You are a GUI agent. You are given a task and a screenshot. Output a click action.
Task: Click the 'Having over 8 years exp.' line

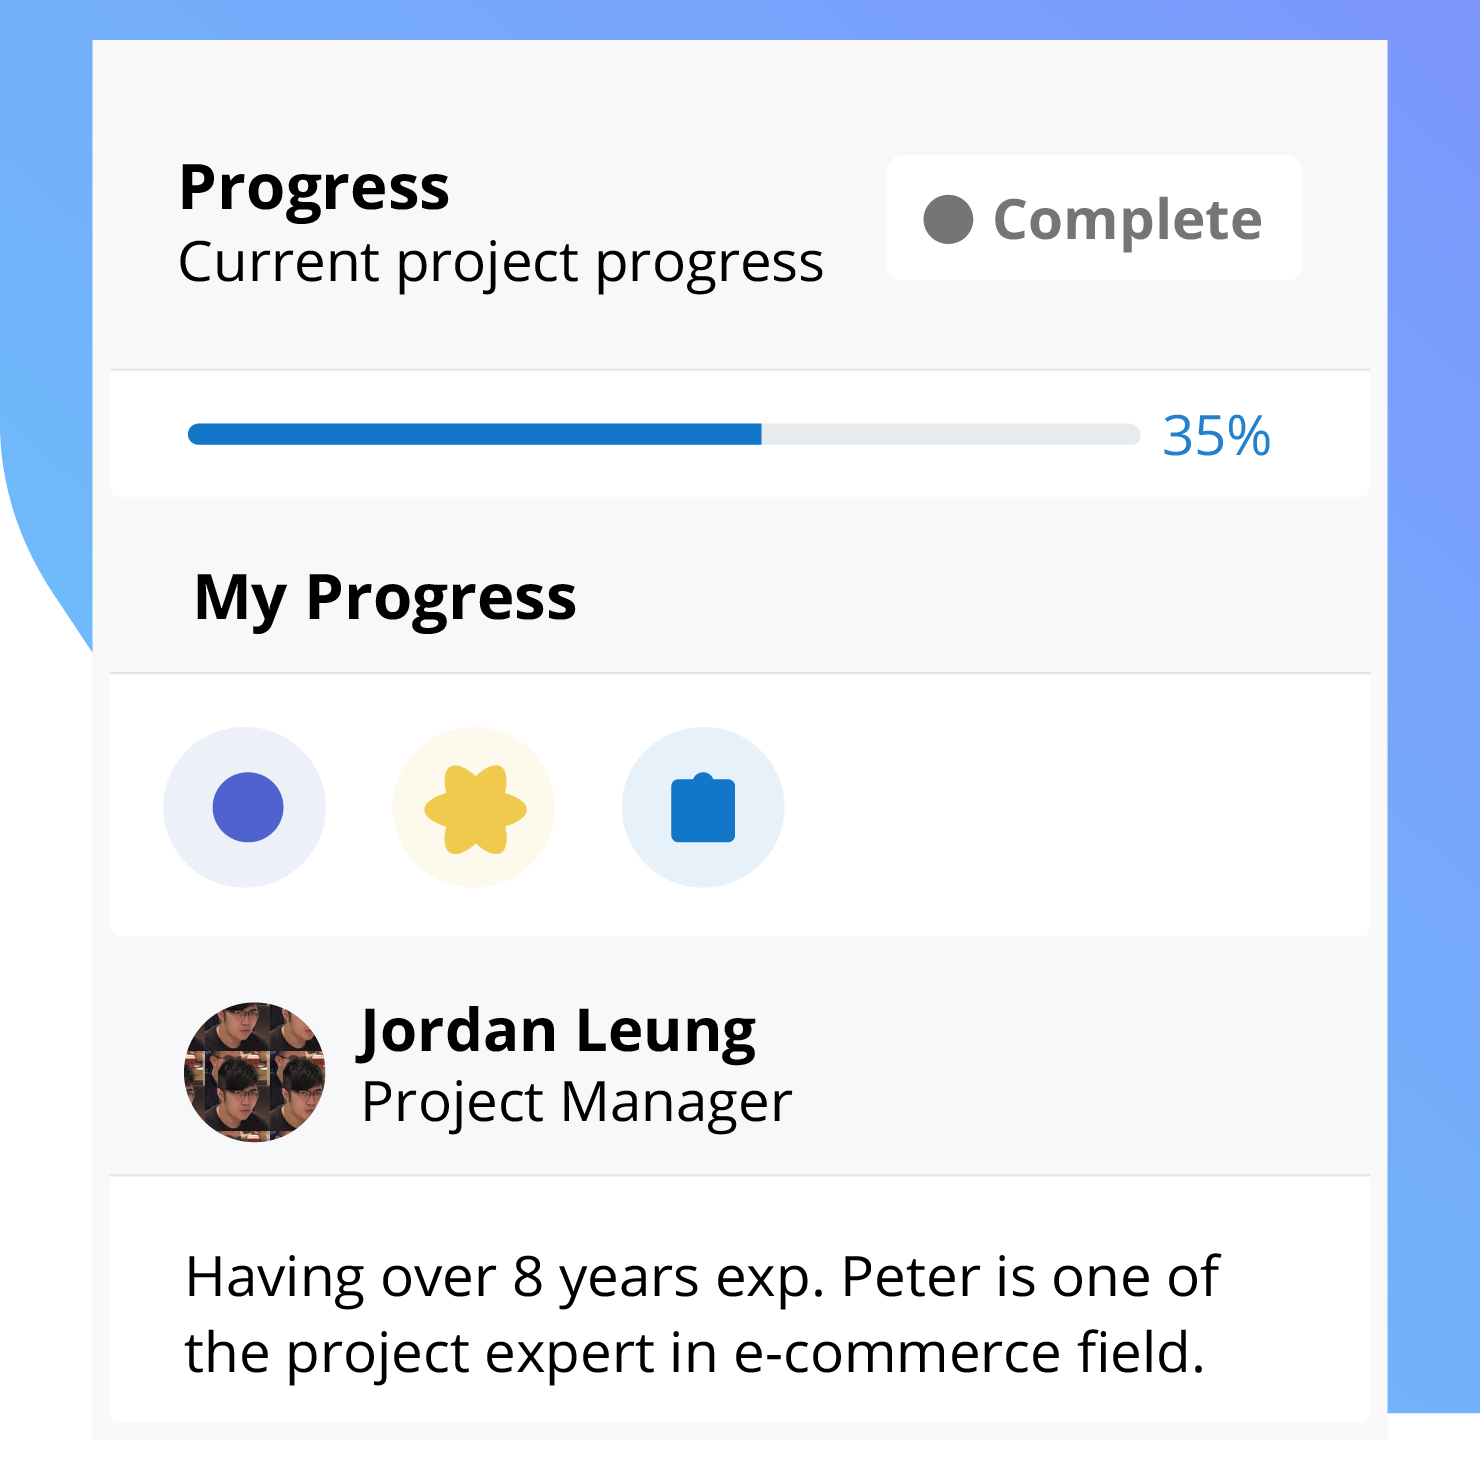504,1278
